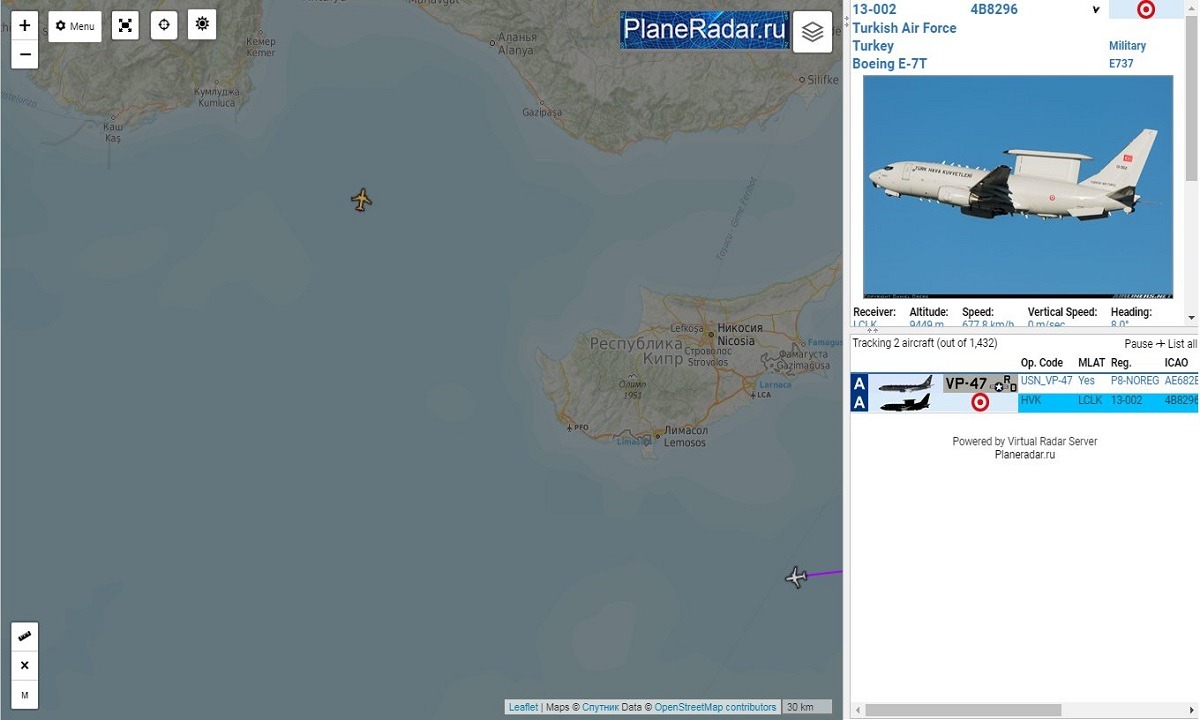Viewport: 1200px width, 720px height.
Task: Open the gear Menu button
Action: 75,26
